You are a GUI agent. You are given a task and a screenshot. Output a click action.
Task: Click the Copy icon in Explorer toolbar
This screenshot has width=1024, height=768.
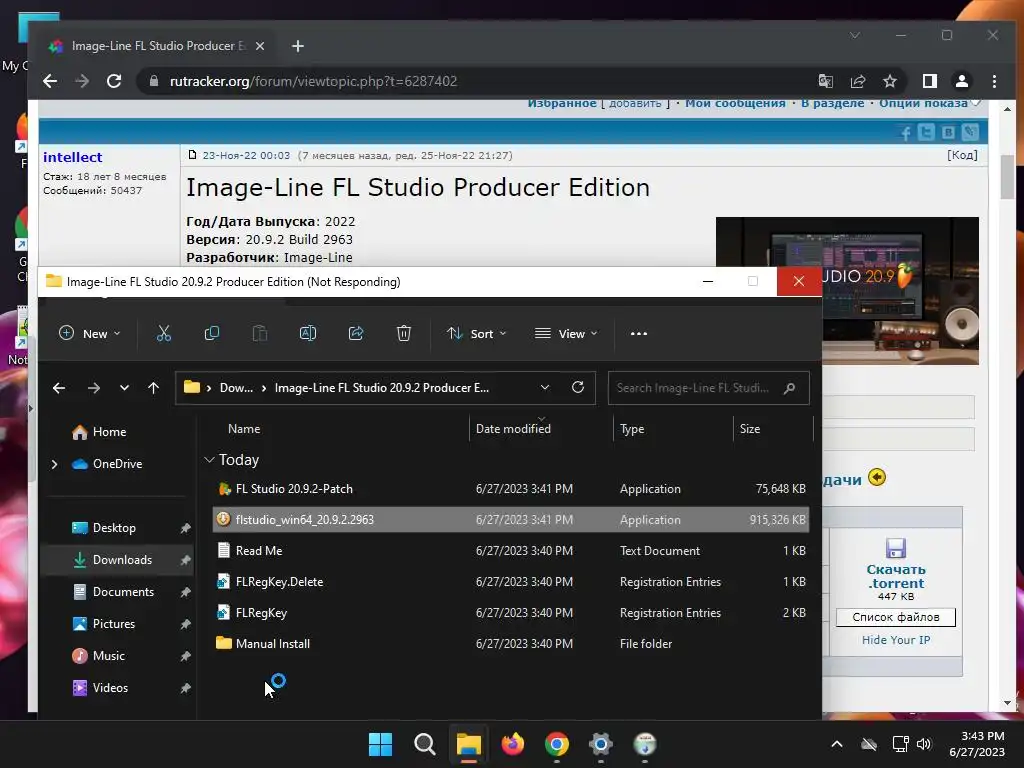pyautogui.click(x=212, y=334)
